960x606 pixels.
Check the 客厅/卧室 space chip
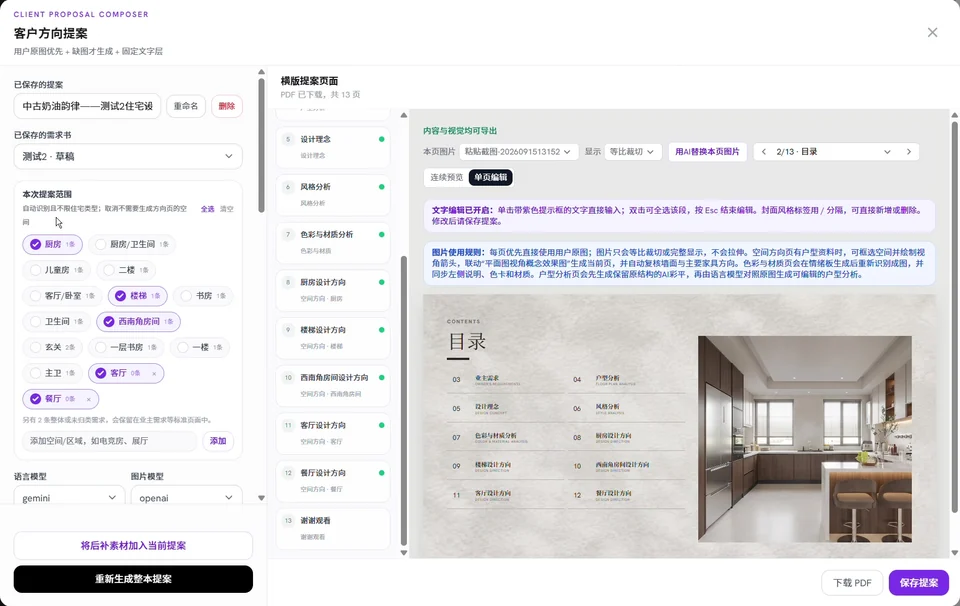coord(62,296)
